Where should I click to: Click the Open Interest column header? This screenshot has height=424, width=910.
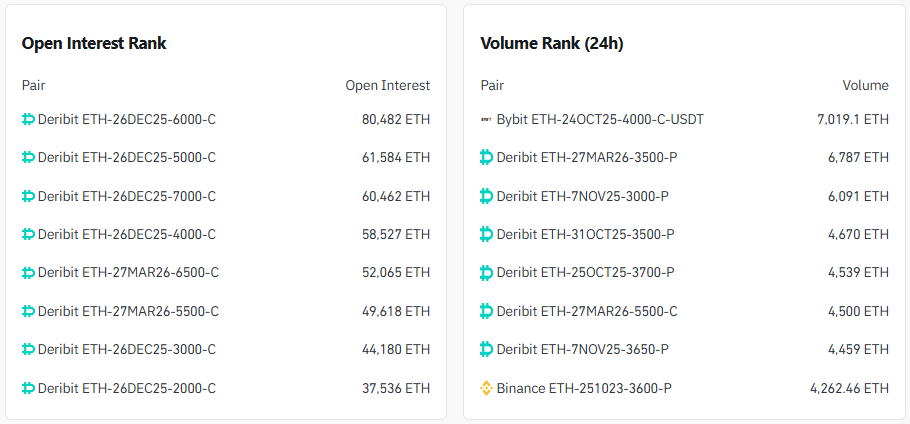[x=387, y=85]
